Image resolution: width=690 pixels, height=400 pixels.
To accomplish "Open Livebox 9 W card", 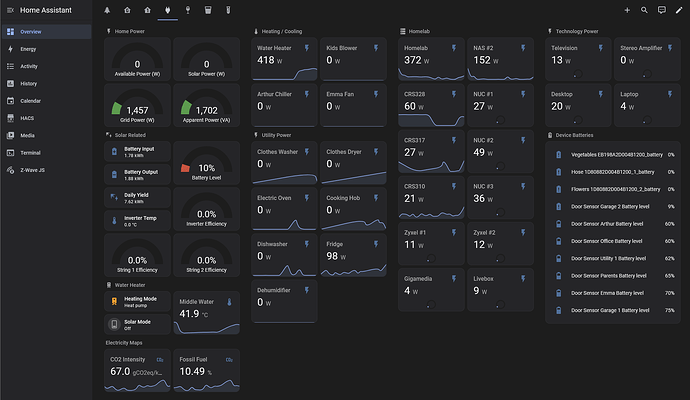I will pyautogui.click(x=500, y=290).
